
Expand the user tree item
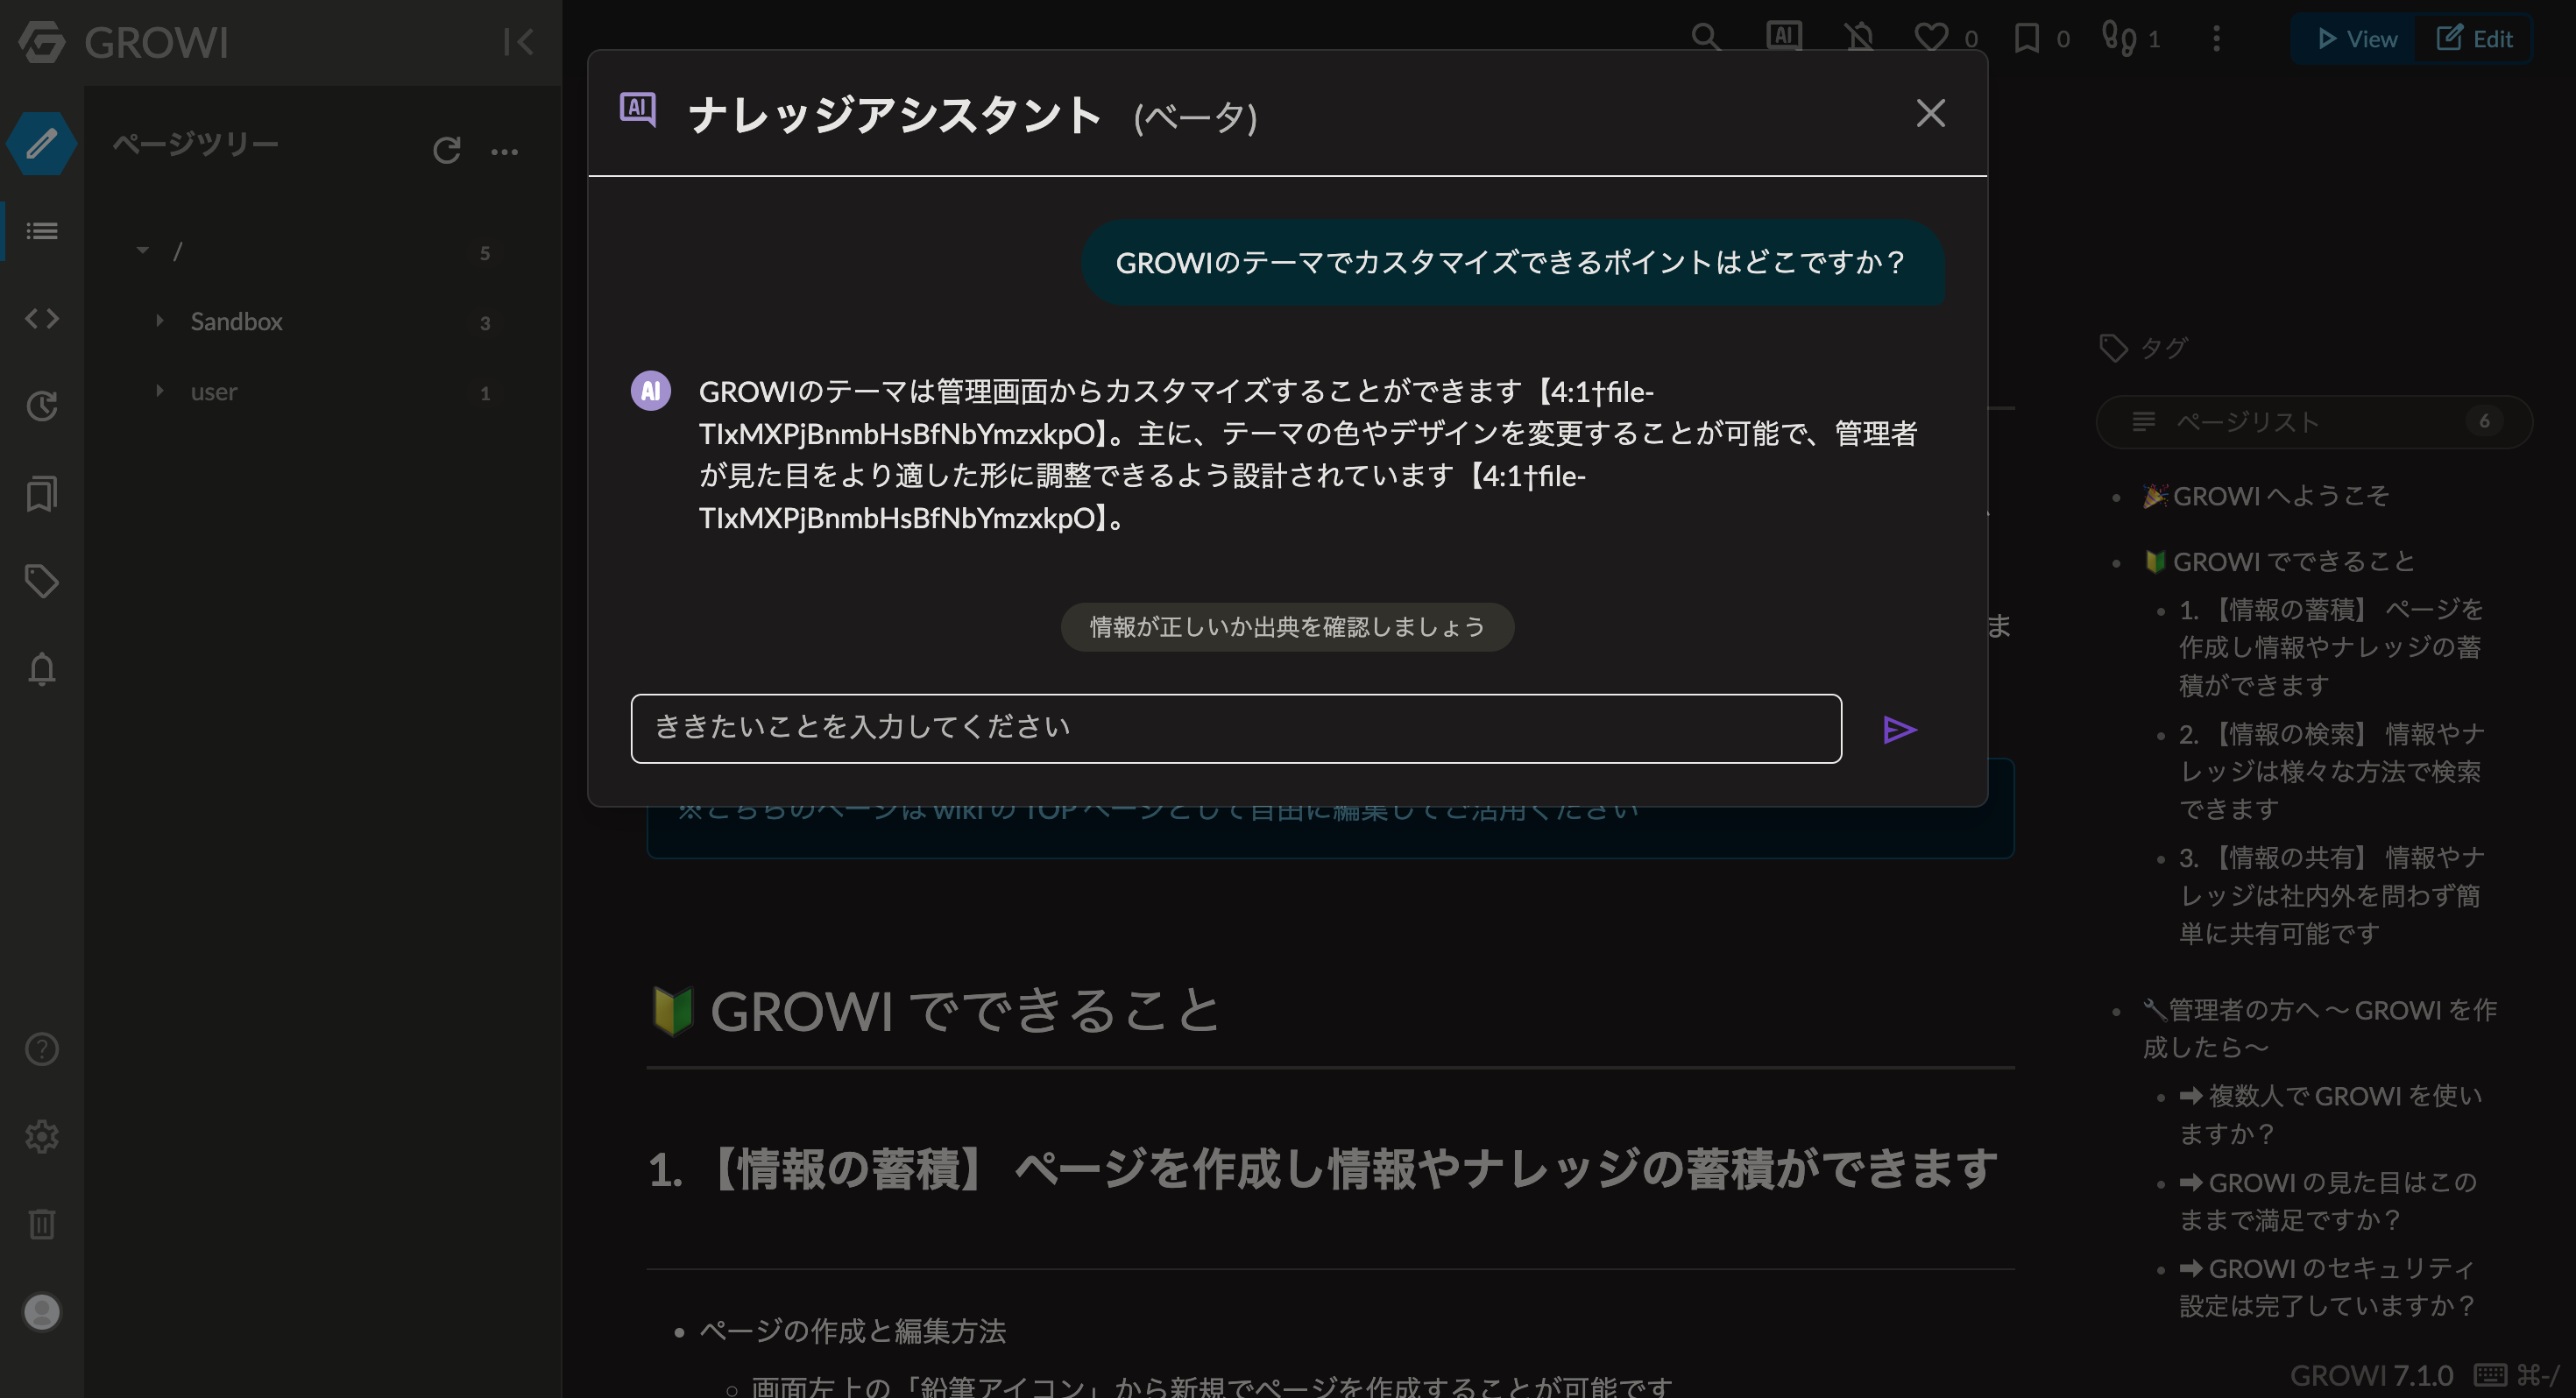[x=159, y=391]
